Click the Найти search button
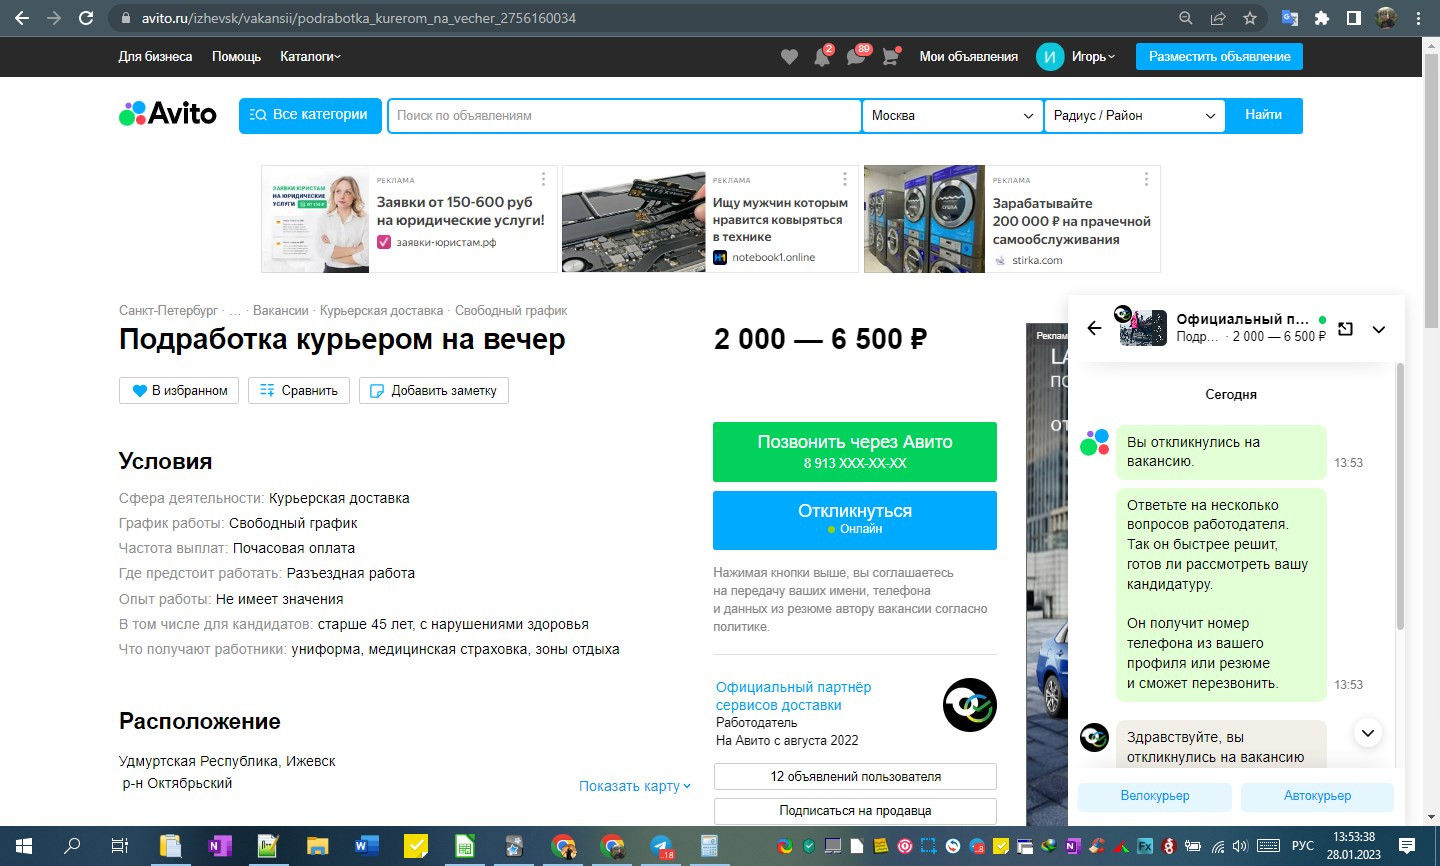Screen dimensions: 1440x866 click(1264, 115)
